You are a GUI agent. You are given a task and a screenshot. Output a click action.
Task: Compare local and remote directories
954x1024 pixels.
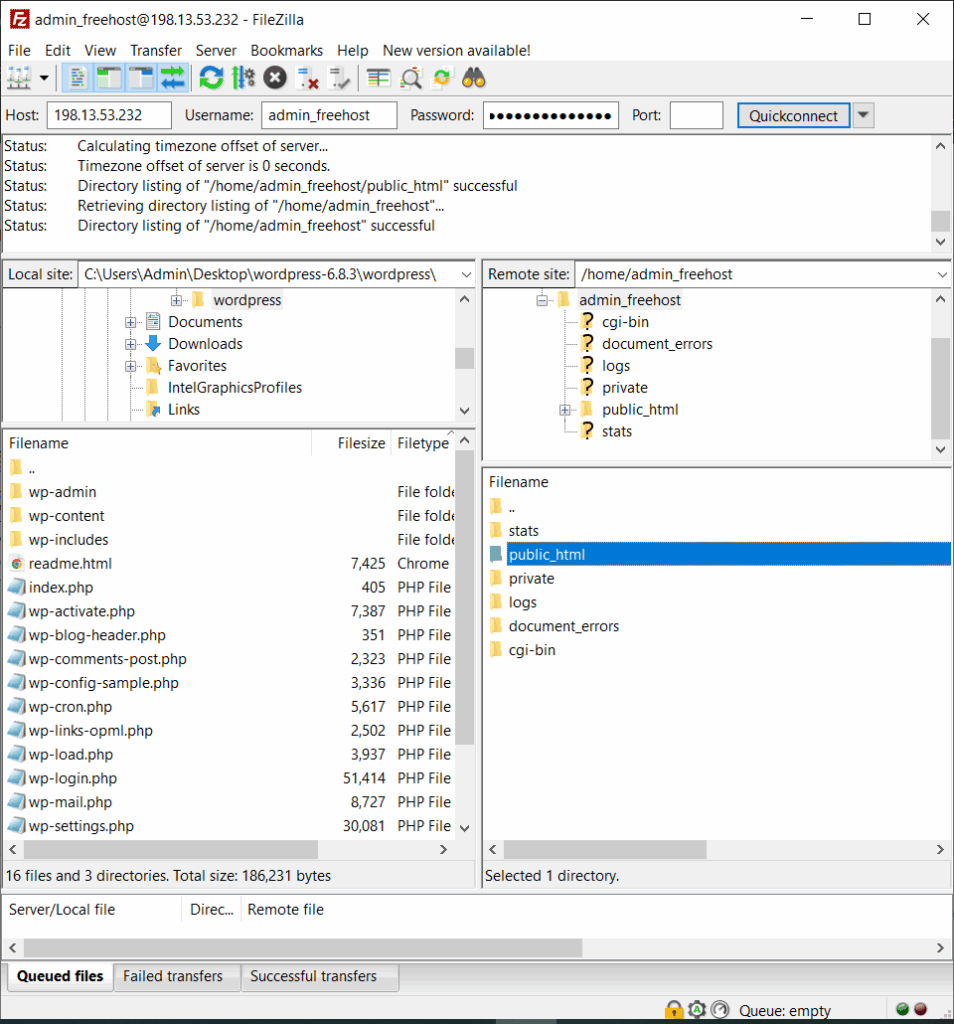point(410,77)
